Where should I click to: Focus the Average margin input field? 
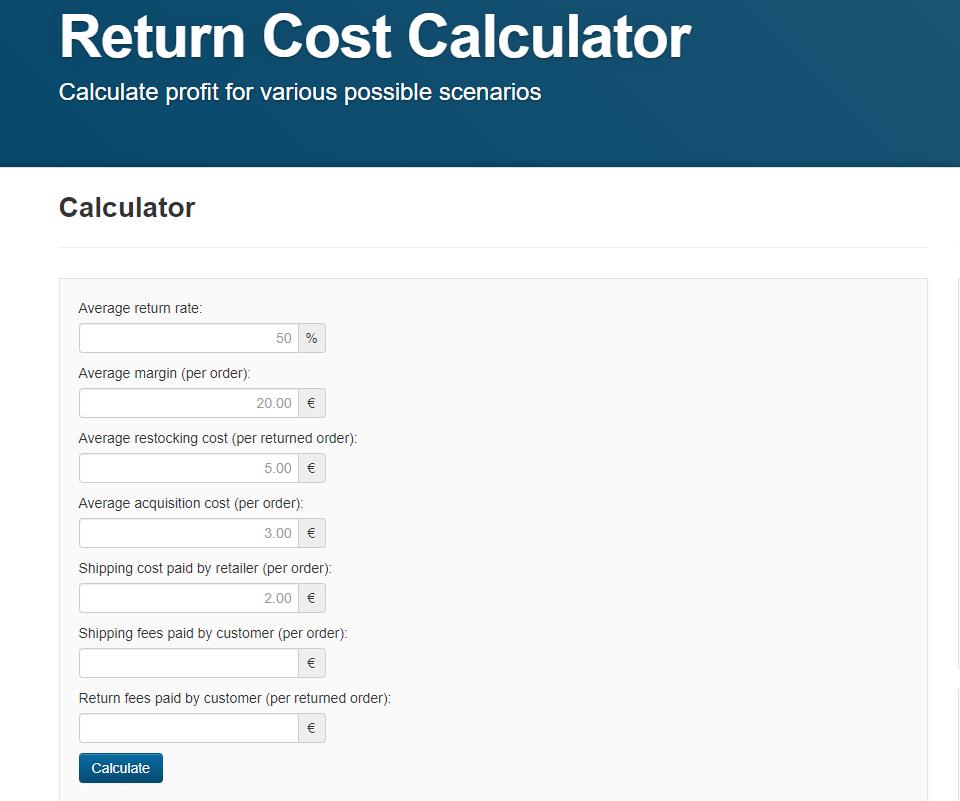coord(188,403)
